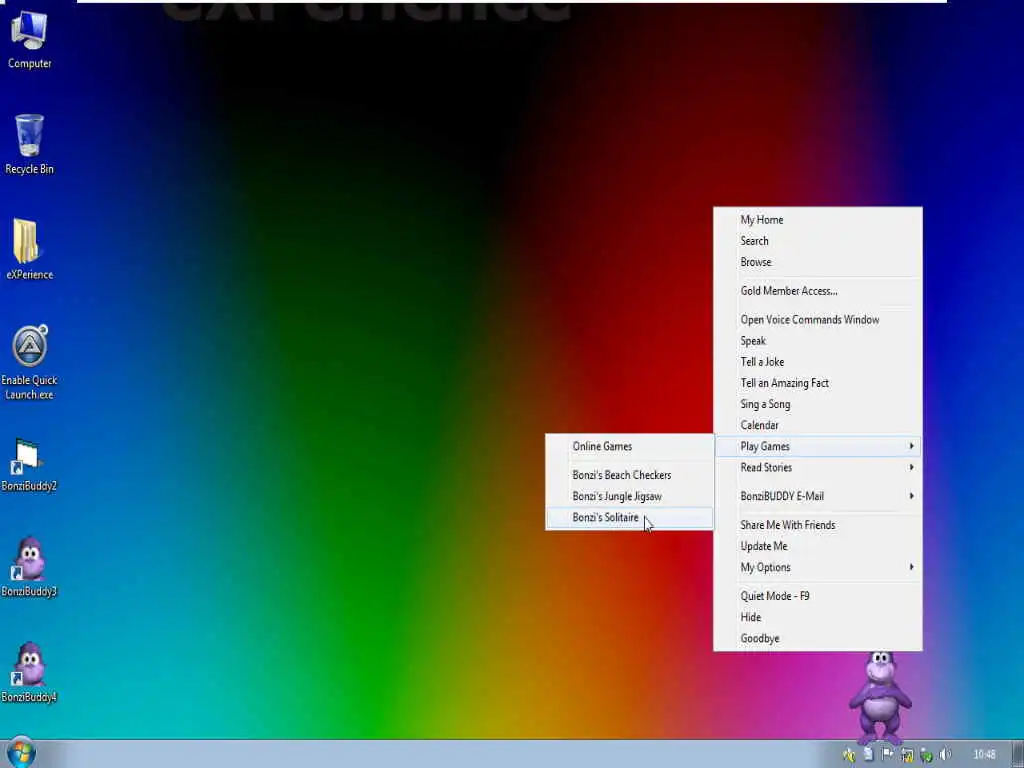
Task: Choose Sing a Song
Action: [818, 404]
